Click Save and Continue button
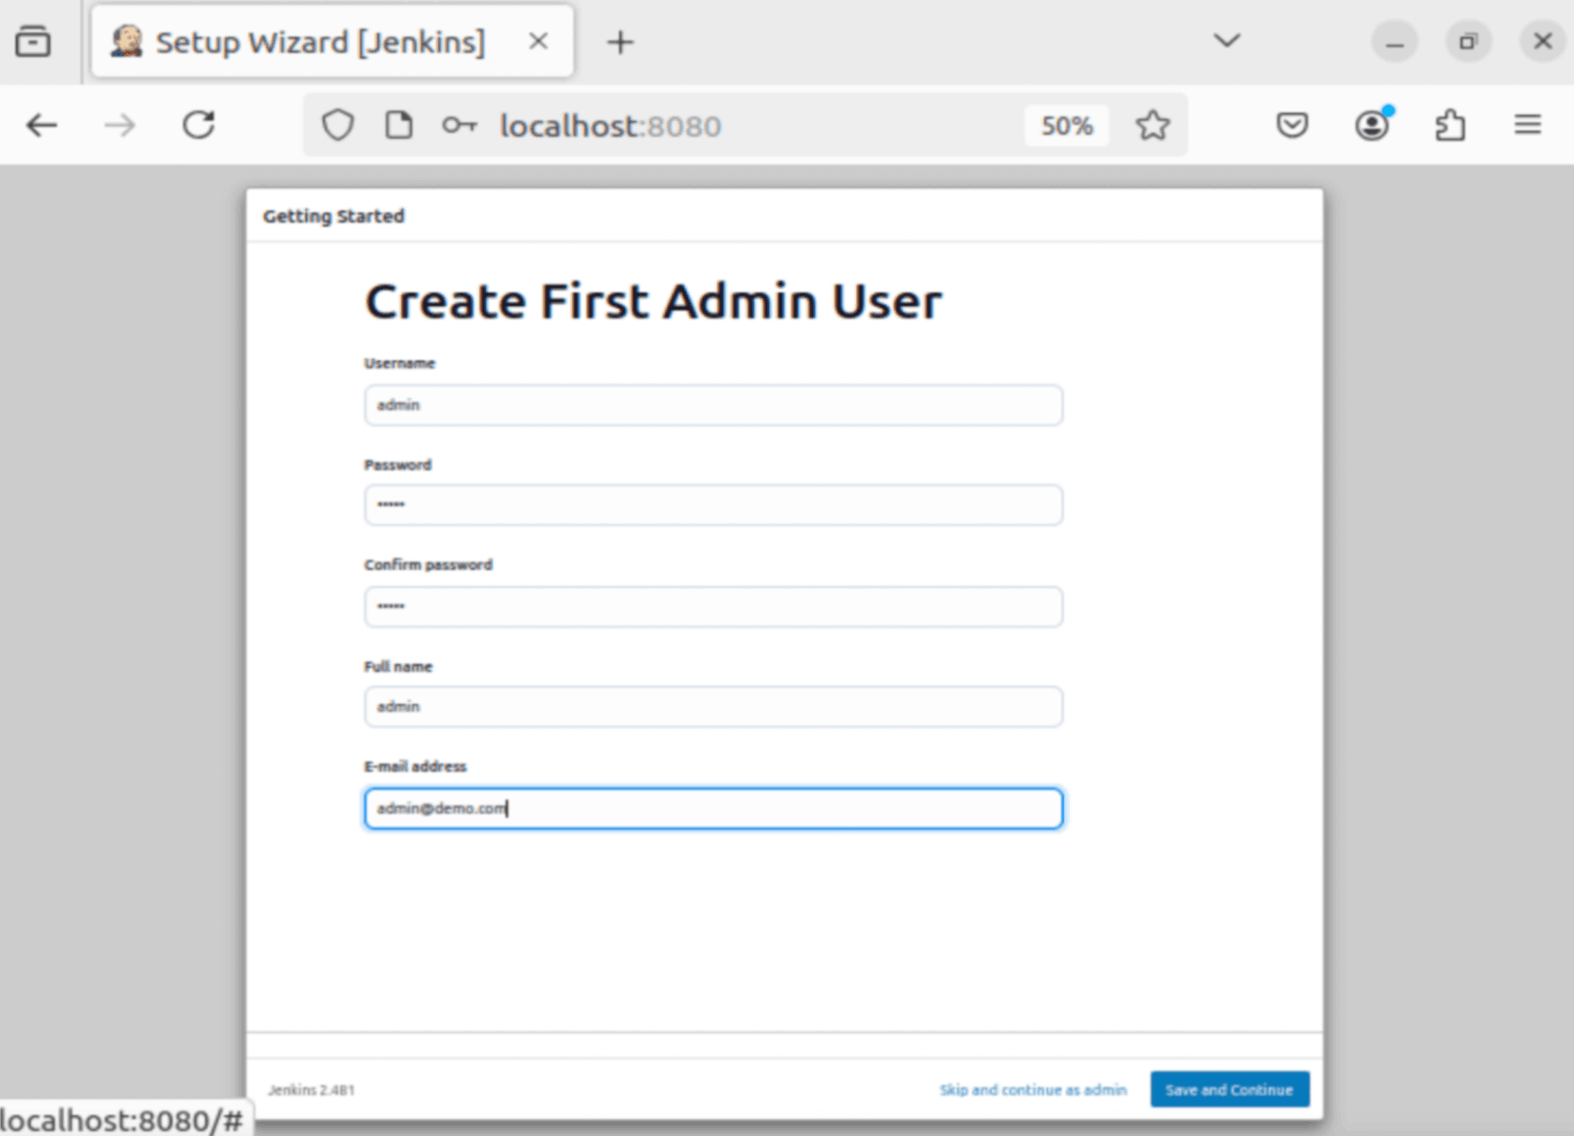This screenshot has height=1136, width=1574. tap(1229, 1090)
